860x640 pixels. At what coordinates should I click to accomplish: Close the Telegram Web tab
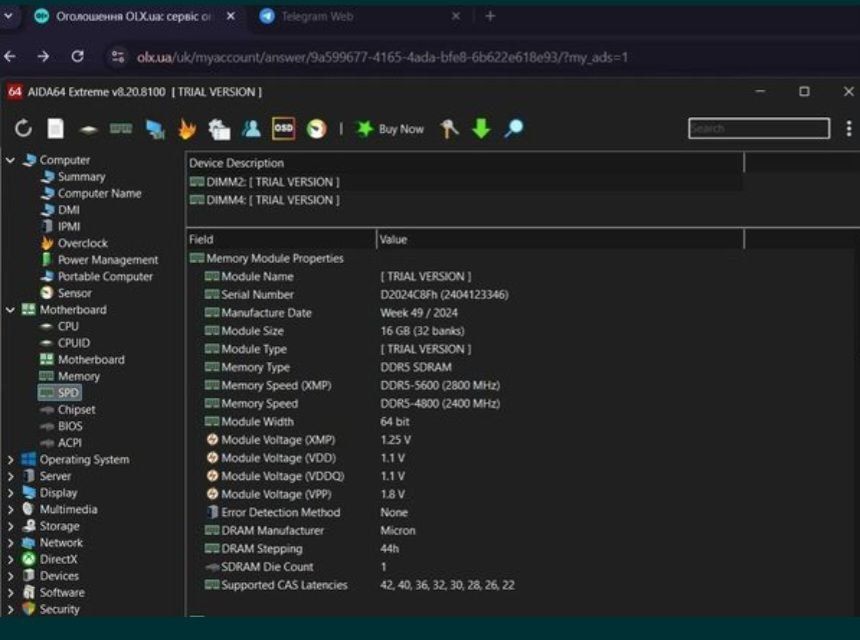[x=455, y=16]
